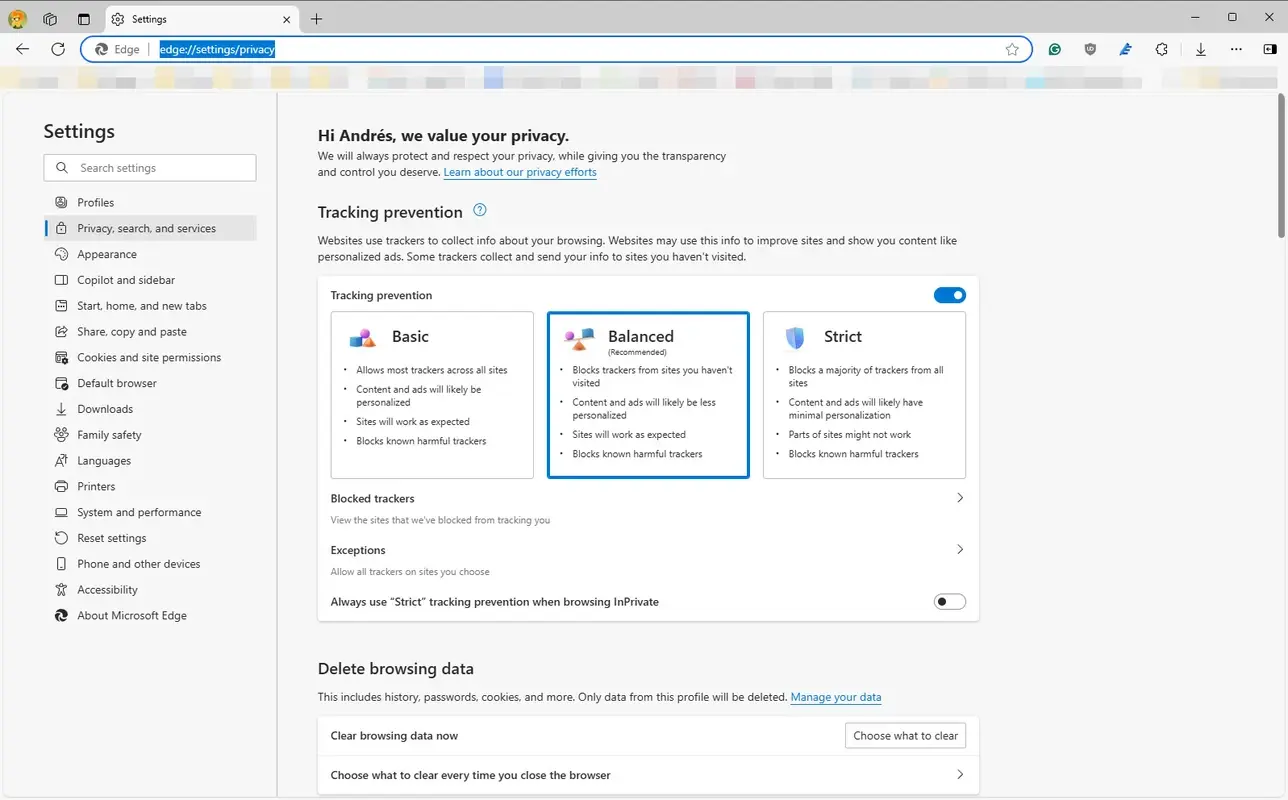Select the Strict tracking prevention level

[863, 394]
